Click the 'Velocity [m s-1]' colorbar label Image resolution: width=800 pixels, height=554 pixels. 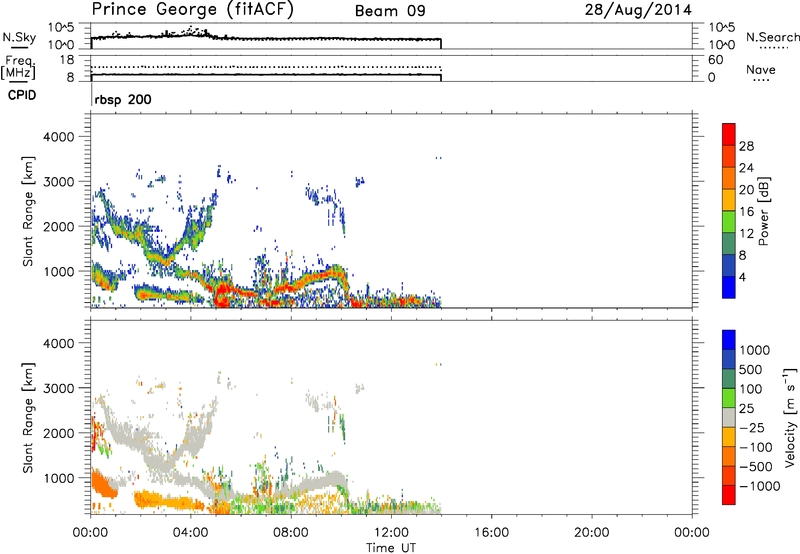pyautogui.click(x=790, y=417)
